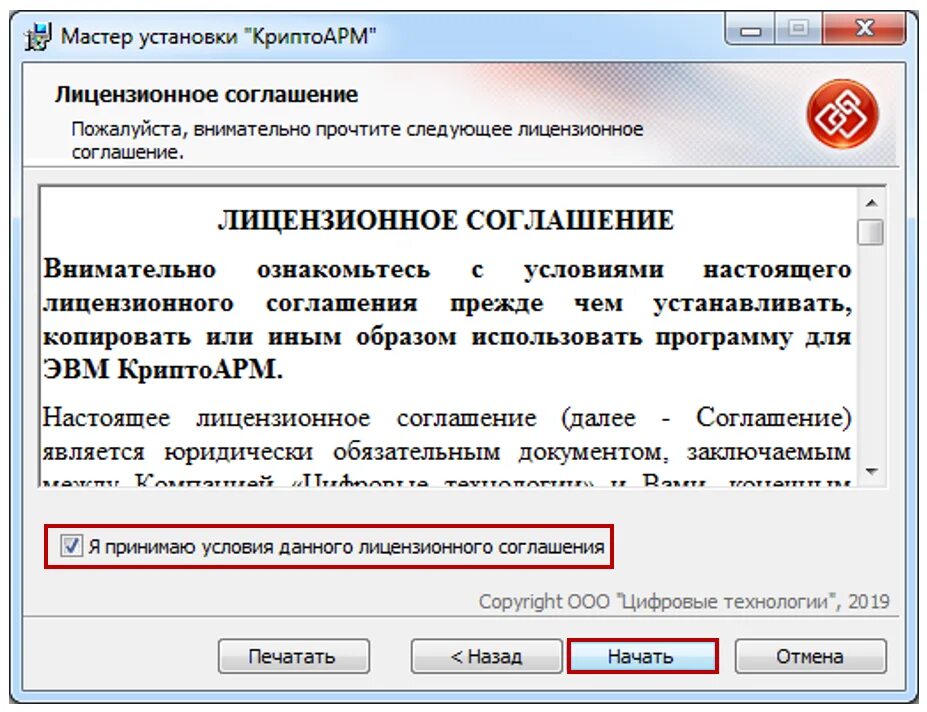Close the setup wizard window
This screenshot has height=712, width=927.
point(863,30)
